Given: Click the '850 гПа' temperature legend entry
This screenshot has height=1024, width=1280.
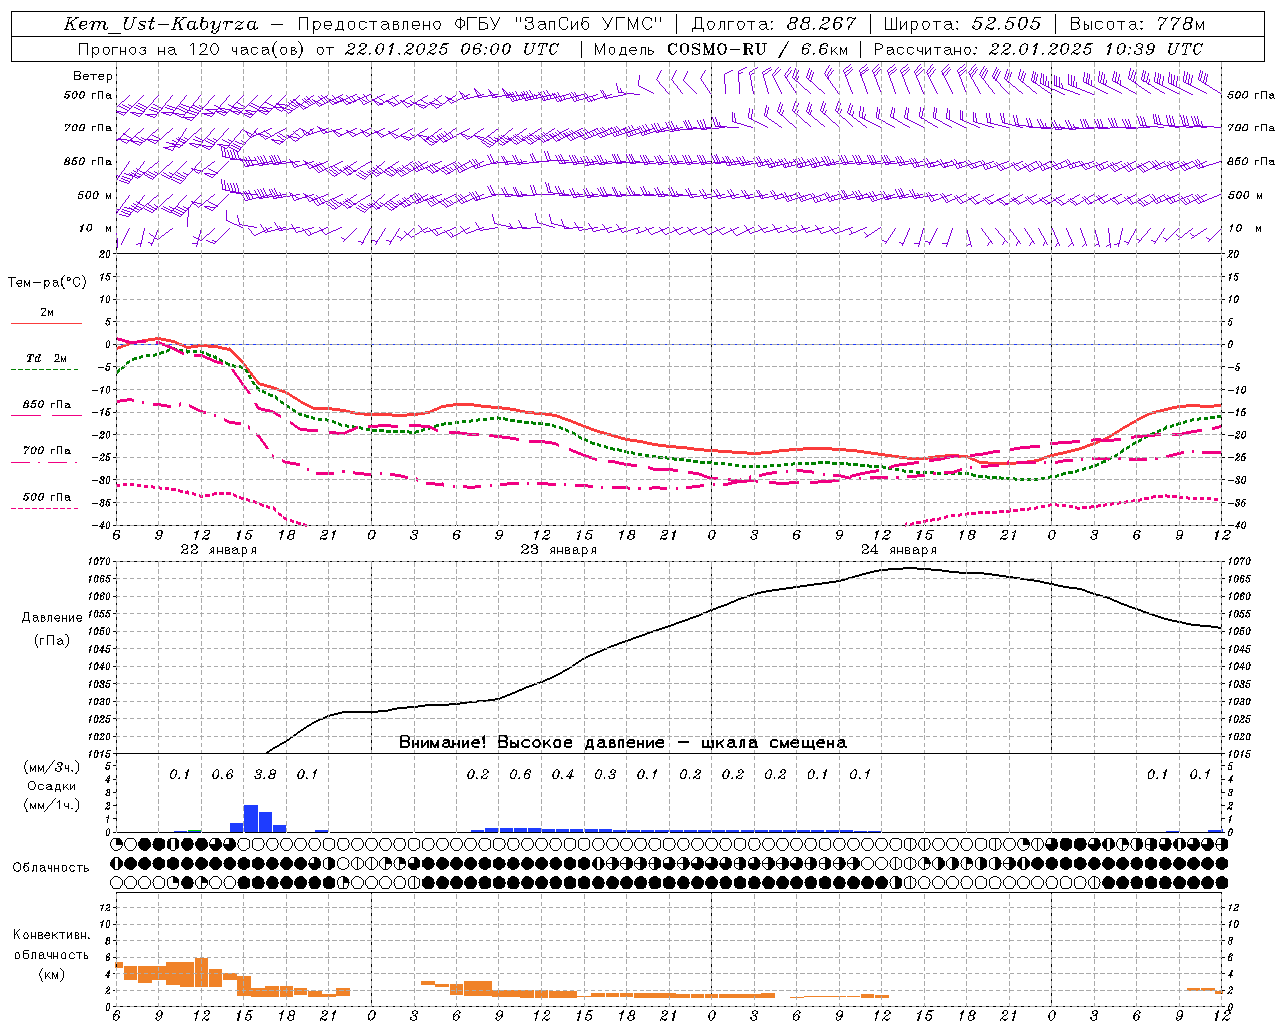Looking at the screenshot, I should click(x=47, y=405).
